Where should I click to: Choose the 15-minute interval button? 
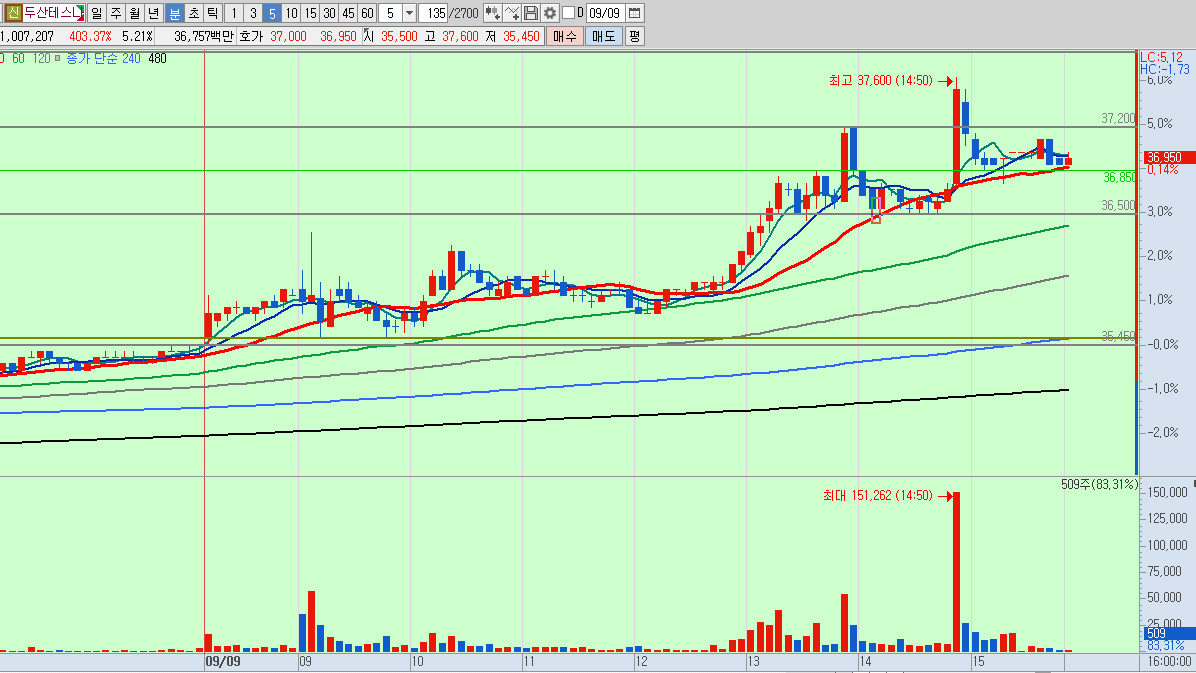[310, 13]
